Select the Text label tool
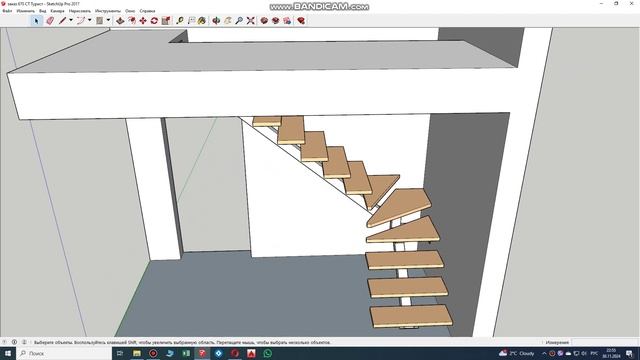This screenshot has width=640, height=360. [x=191, y=20]
